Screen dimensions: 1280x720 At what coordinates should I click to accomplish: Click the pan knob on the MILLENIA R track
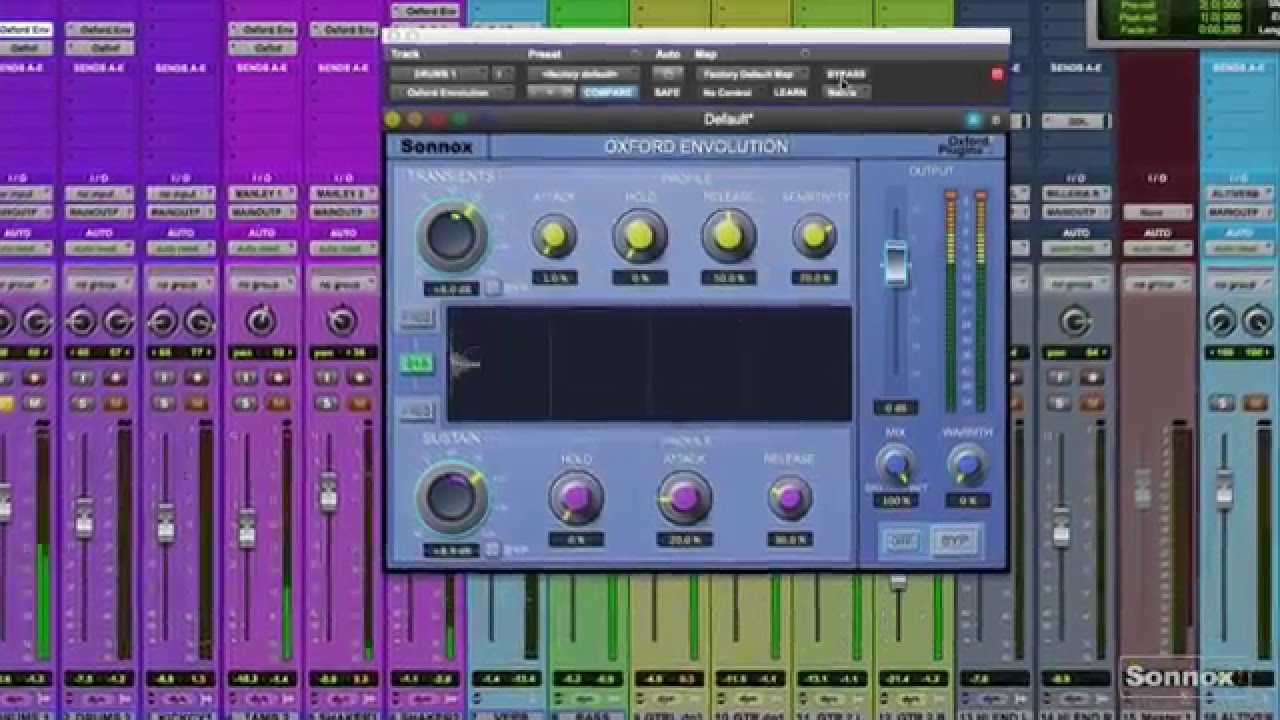(x=1075, y=321)
